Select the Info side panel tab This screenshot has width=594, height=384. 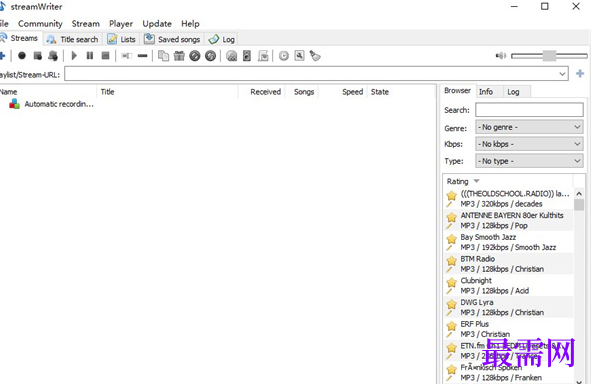pos(489,92)
